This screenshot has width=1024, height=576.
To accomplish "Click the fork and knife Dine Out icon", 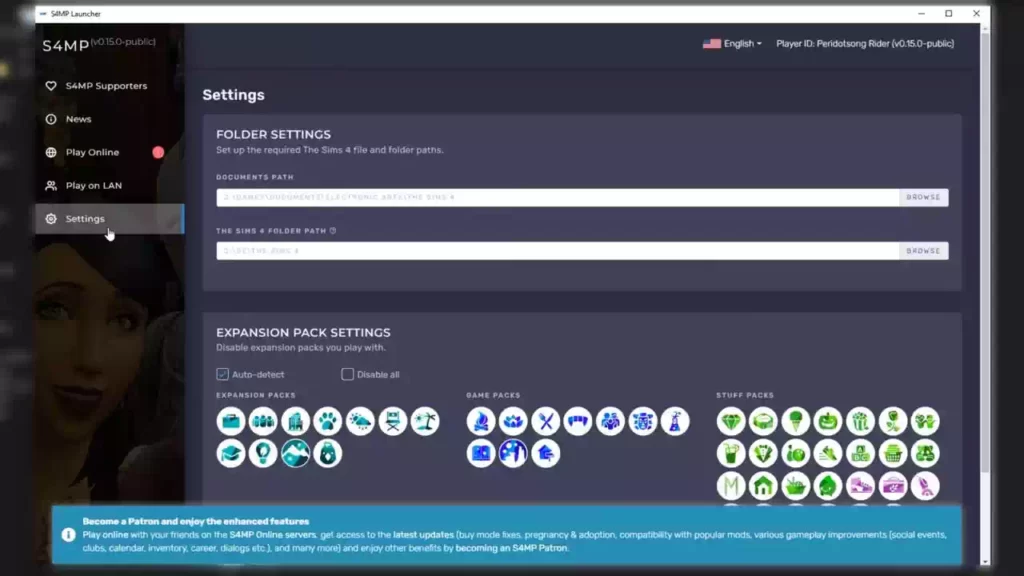I will (x=545, y=421).
